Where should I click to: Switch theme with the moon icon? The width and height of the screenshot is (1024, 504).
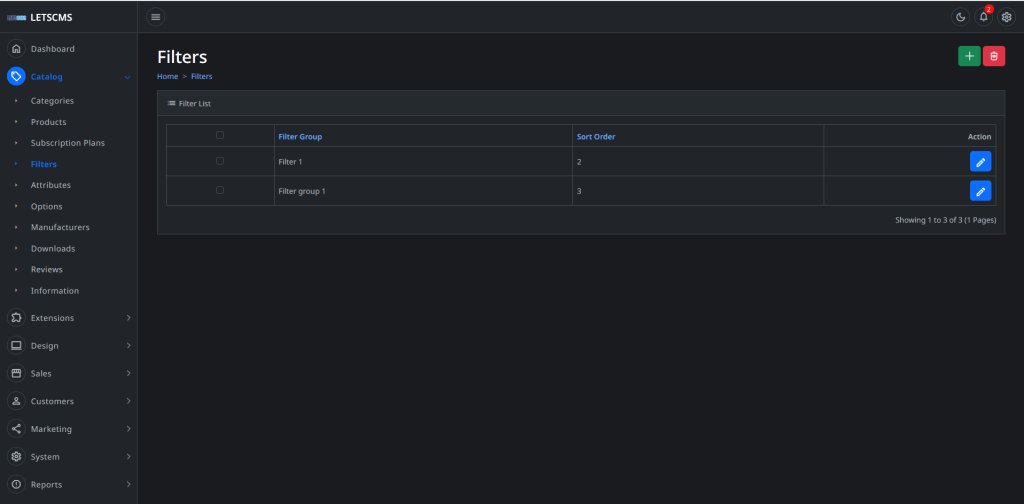click(x=960, y=17)
